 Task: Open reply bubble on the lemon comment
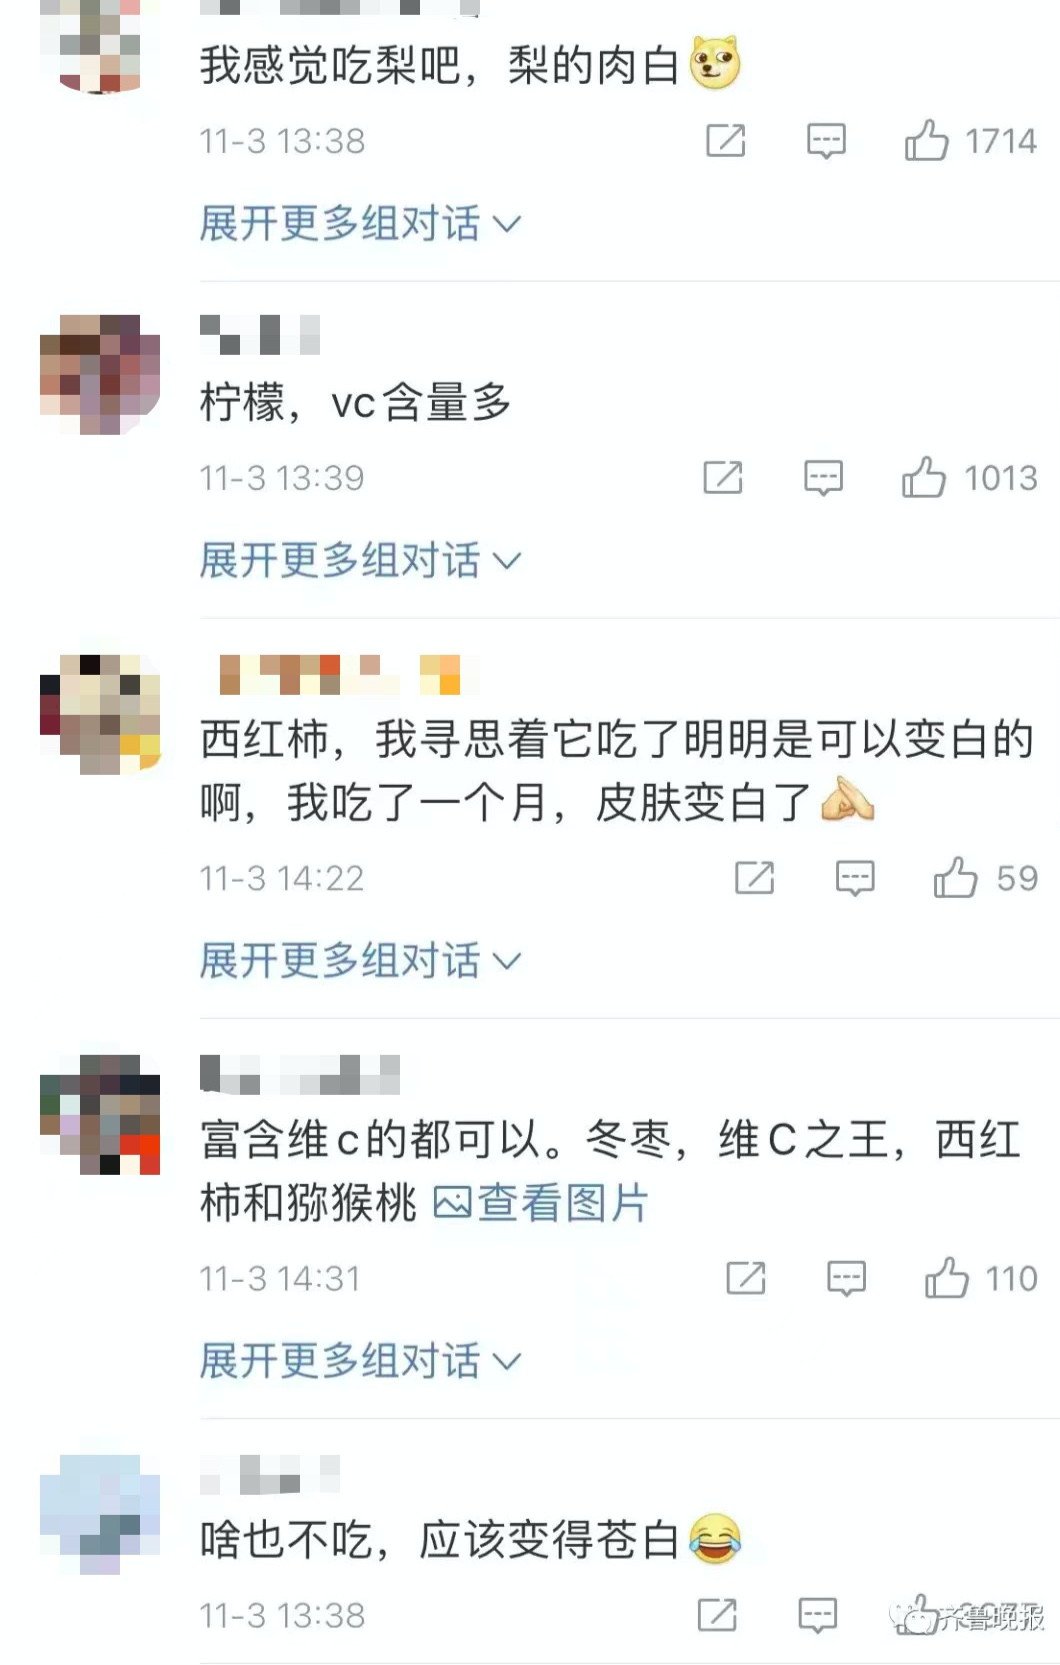[x=823, y=478]
